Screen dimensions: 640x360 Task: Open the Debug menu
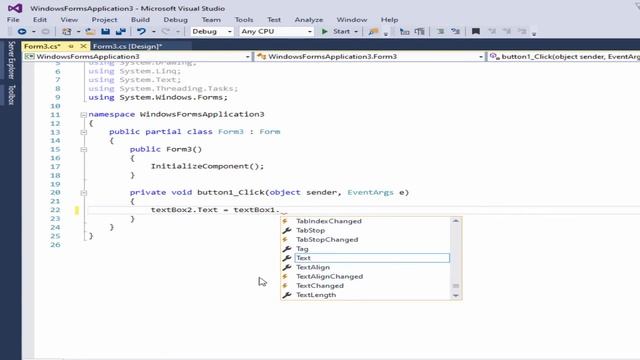tap(176, 20)
